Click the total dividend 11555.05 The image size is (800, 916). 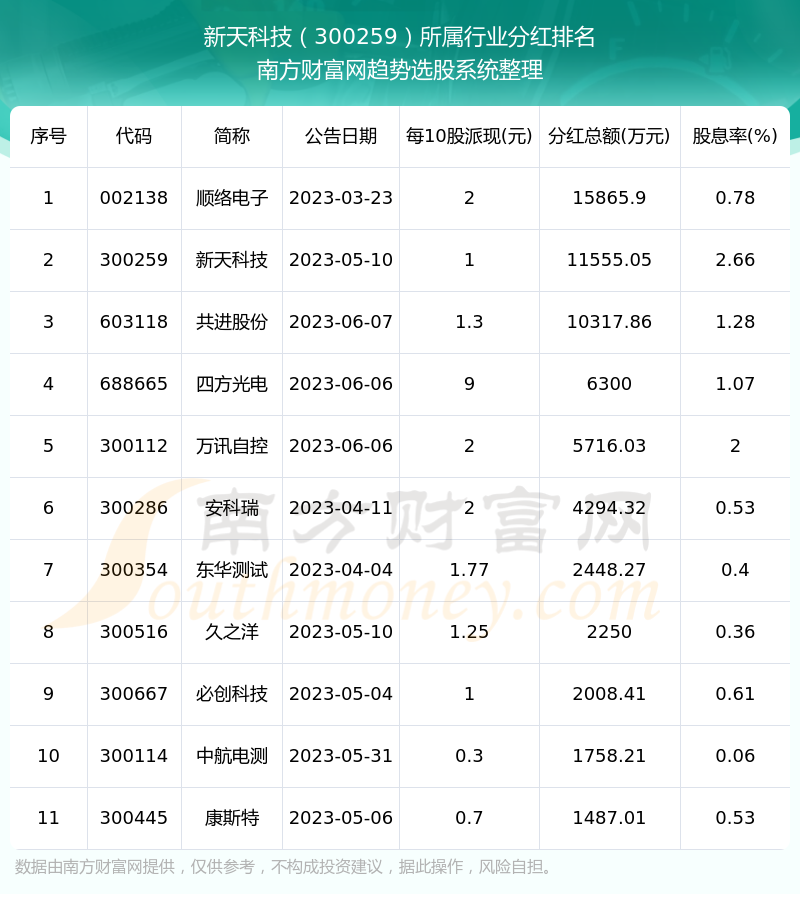[x=609, y=260]
